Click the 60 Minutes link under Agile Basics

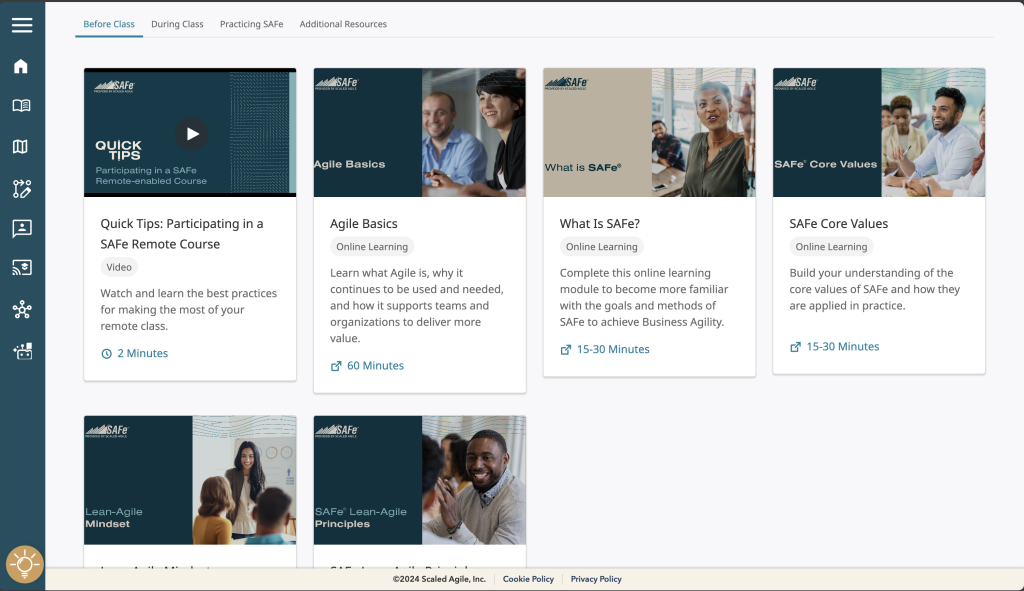click(x=365, y=365)
